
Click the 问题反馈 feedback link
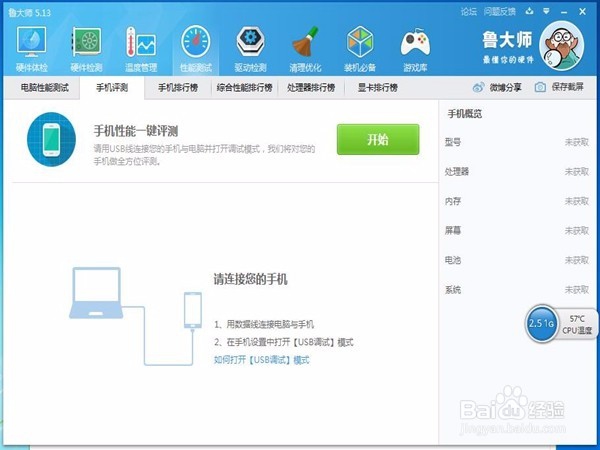pos(499,12)
